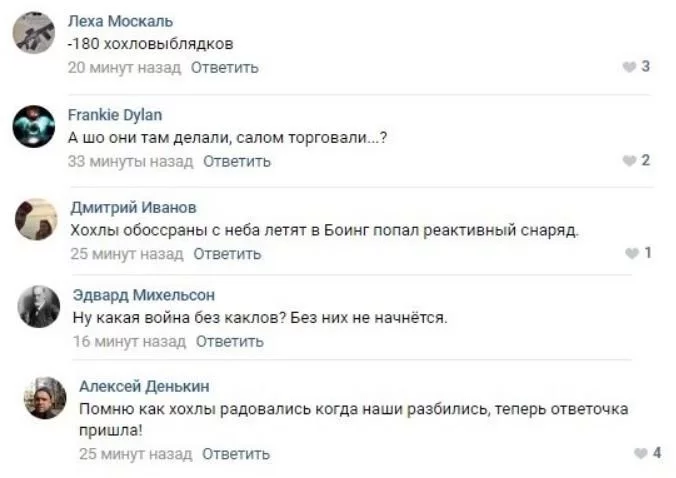The height and width of the screenshot is (478, 676).
Task: Click Frankie Dylan's round avatar picture
Action: 33,127
